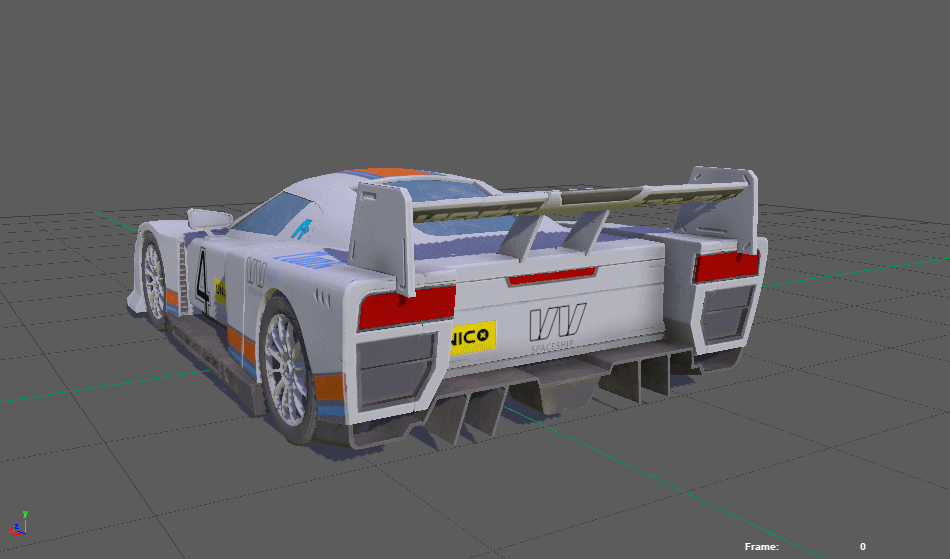The image size is (950, 559).
Task: Select the front left wheel
Action: (x=154, y=281)
